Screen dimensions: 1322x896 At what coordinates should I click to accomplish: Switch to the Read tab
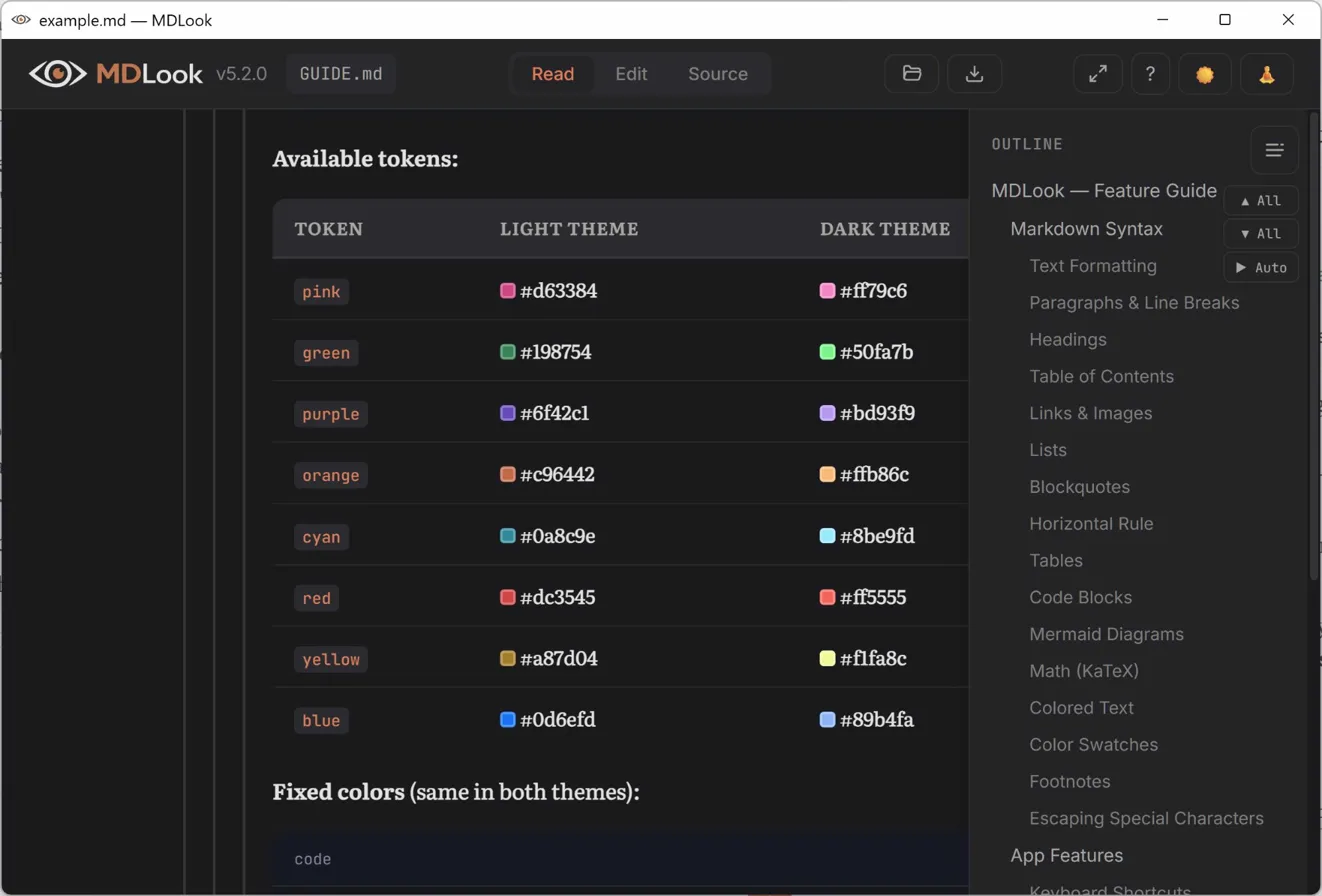[553, 74]
